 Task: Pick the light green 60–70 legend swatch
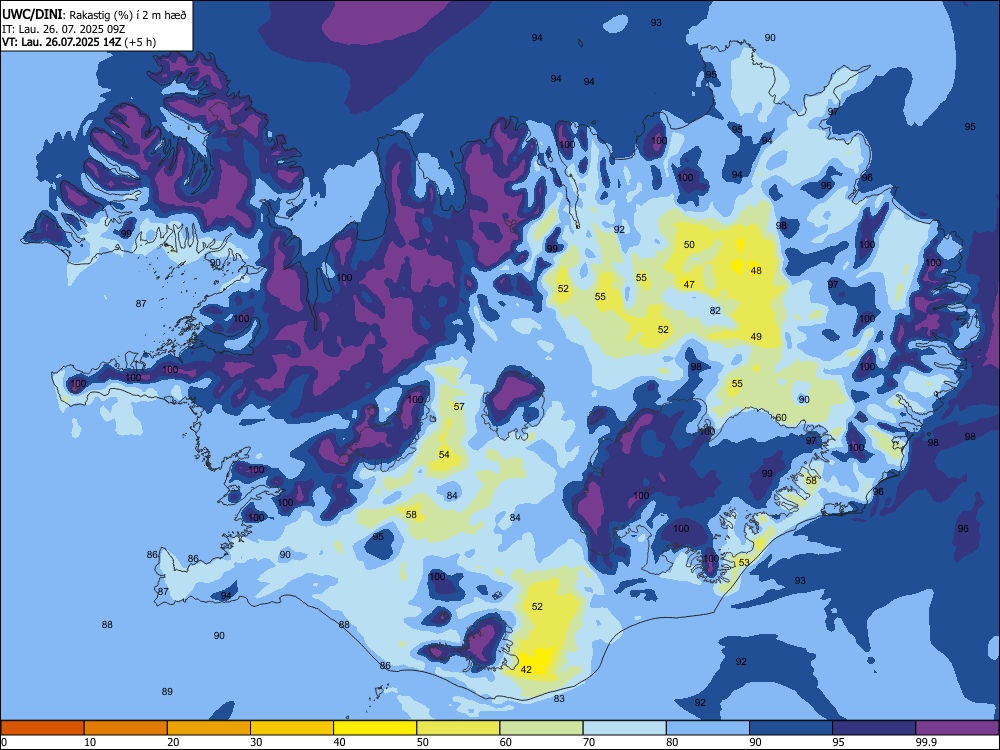[541, 728]
